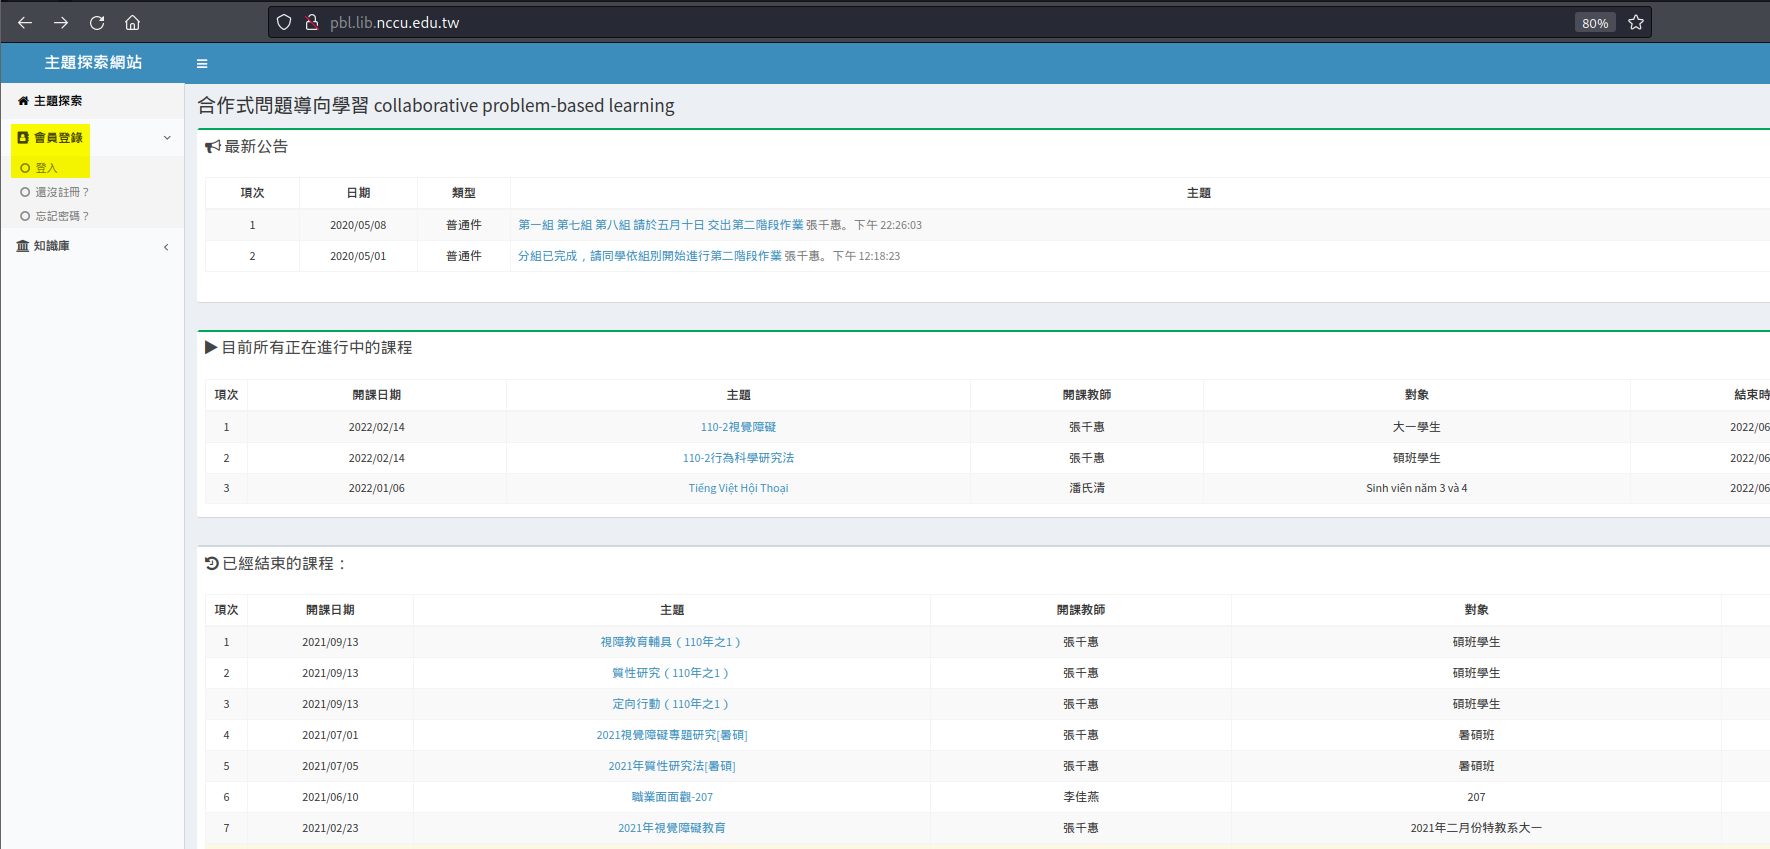Click the 2020/05/08 announcement date cell
The width and height of the screenshot is (1770, 849).
[x=358, y=225]
